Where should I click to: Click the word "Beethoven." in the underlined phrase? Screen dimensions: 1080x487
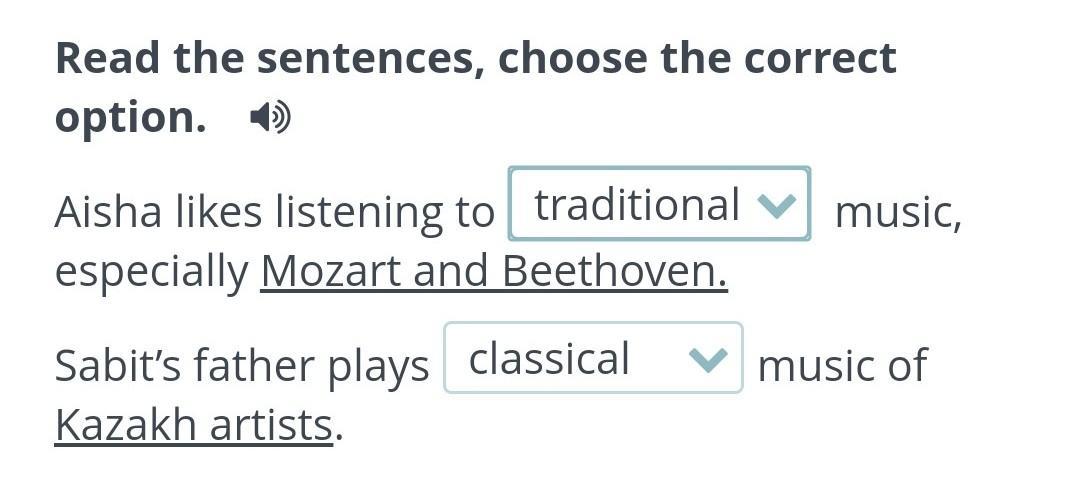pyautogui.click(x=614, y=271)
